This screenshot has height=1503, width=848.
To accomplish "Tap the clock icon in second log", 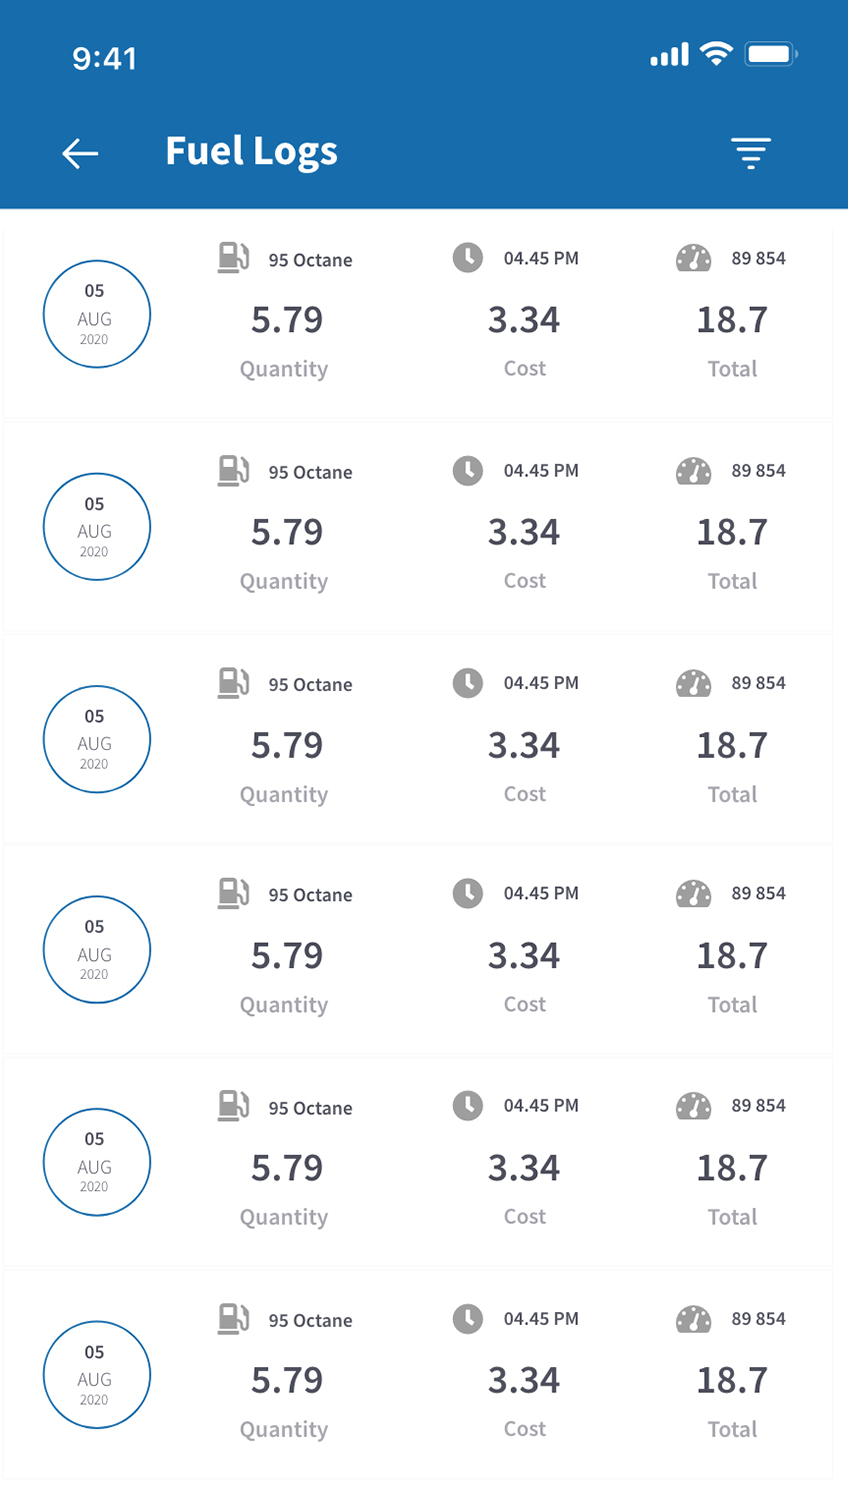I will pyautogui.click(x=467, y=470).
